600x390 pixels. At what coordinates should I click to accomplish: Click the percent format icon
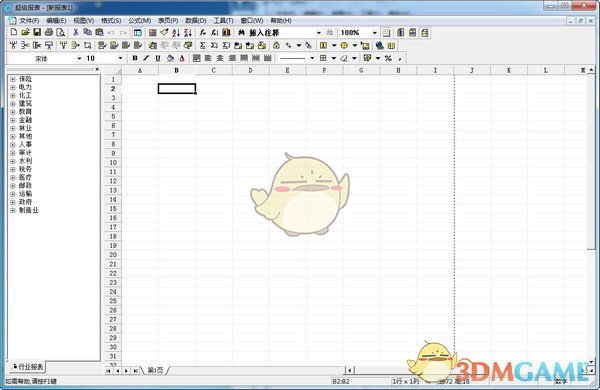[388, 58]
